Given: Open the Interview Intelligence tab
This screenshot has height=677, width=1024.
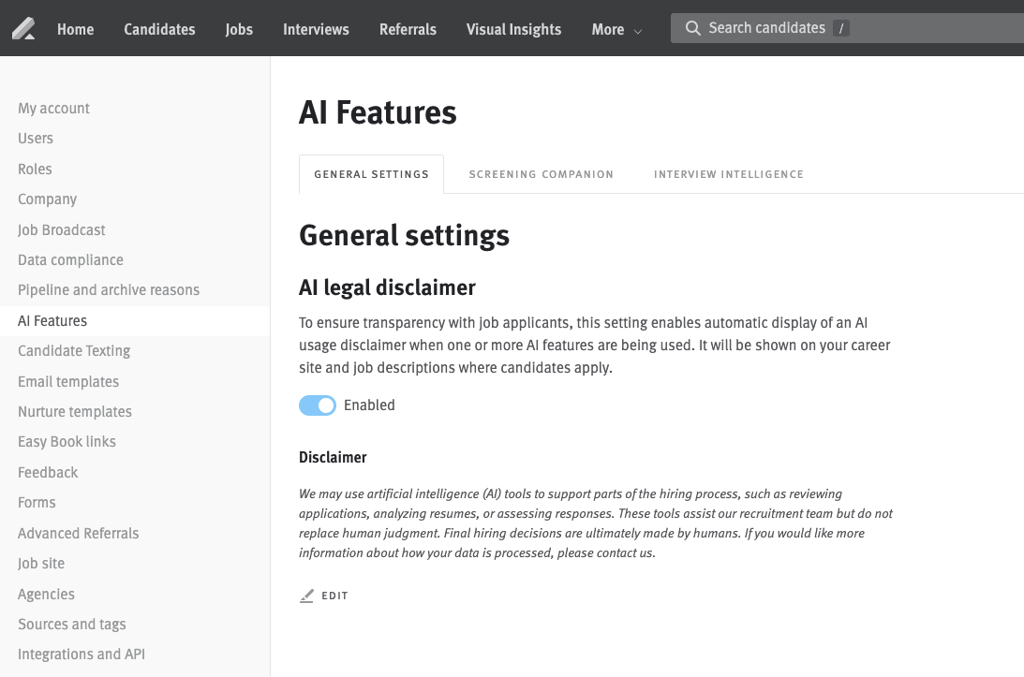Looking at the screenshot, I should coord(728,174).
